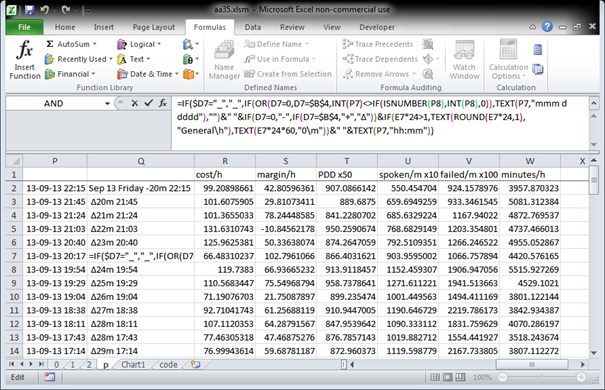Open the Math & Trig functions icon

click(191, 59)
